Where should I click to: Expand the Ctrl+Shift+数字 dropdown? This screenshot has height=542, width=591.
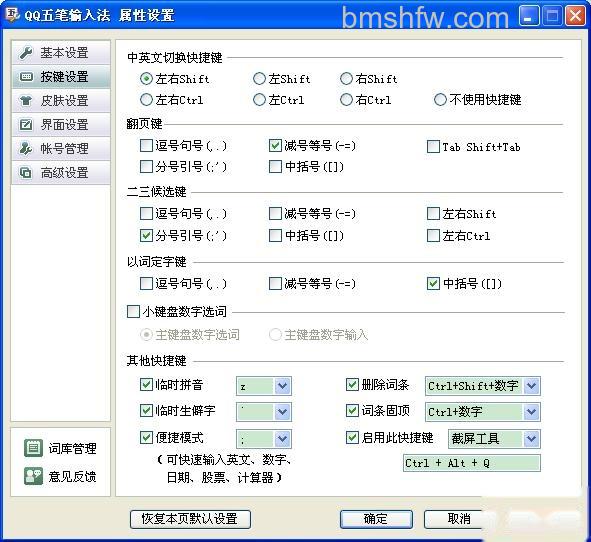pos(531,386)
